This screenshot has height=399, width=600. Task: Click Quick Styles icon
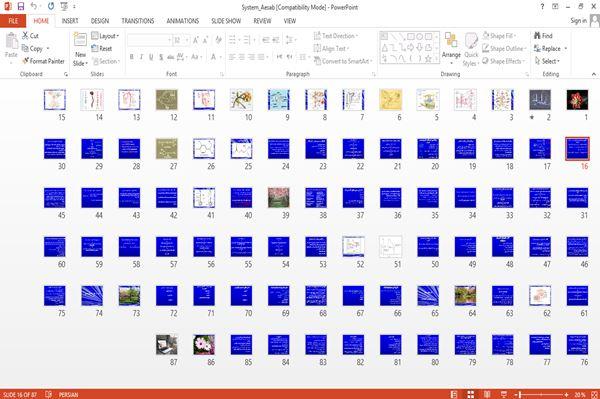pyautogui.click(x=471, y=41)
